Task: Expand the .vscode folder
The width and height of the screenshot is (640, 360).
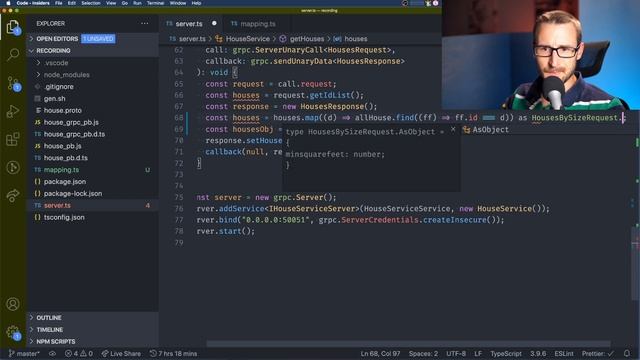Action: click(56, 63)
